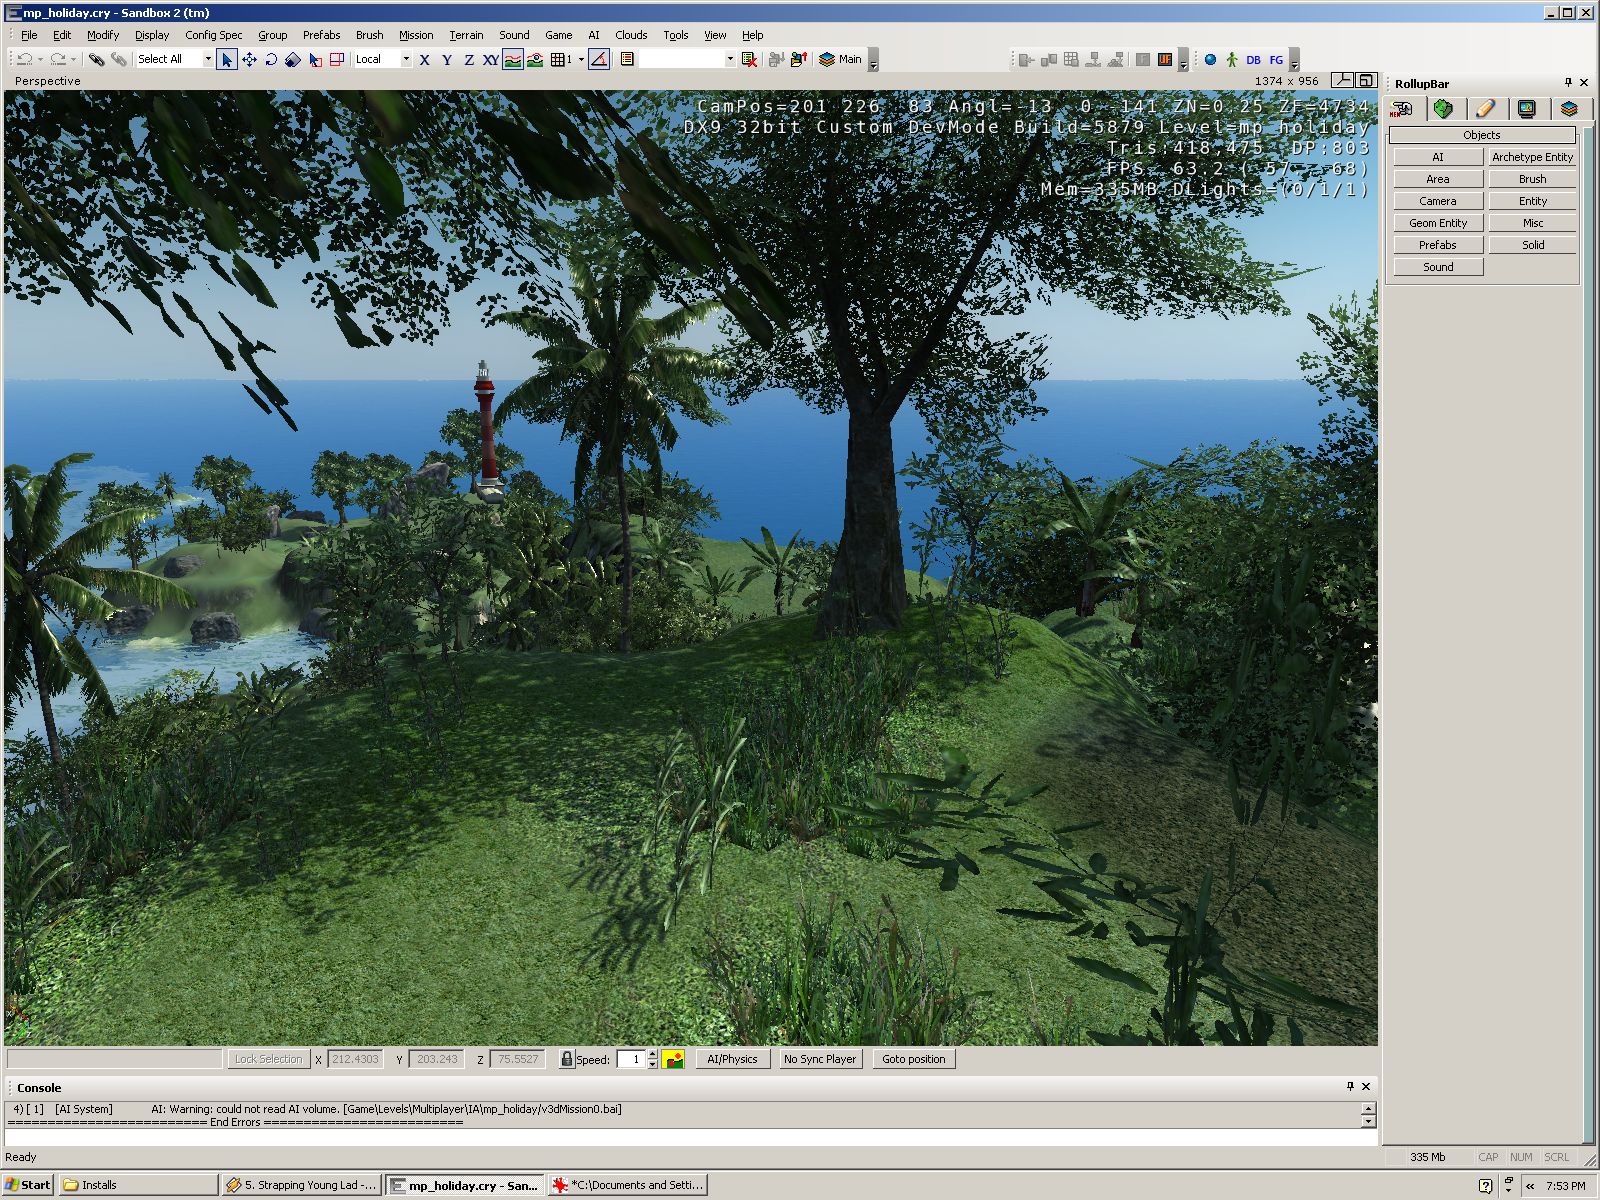Open the Clouds menu
The width and height of the screenshot is (1600, 1200).
(631, 35)
